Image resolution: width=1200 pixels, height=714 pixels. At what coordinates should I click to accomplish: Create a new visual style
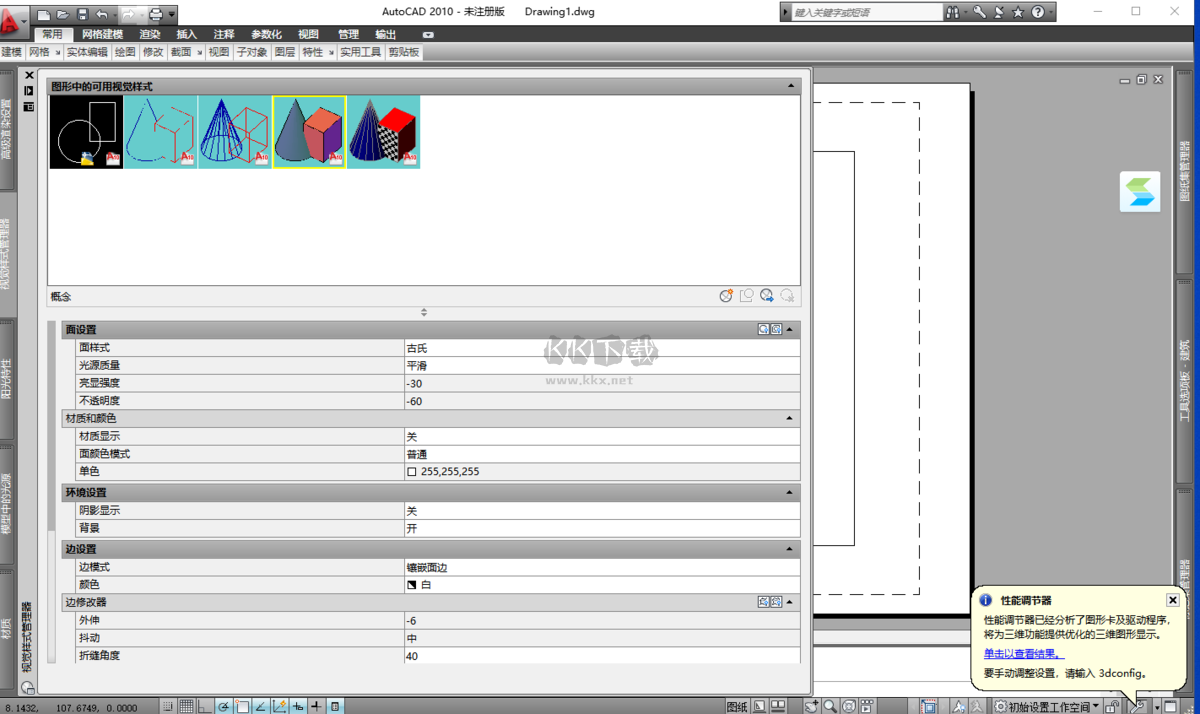click(x=727, y=295)
